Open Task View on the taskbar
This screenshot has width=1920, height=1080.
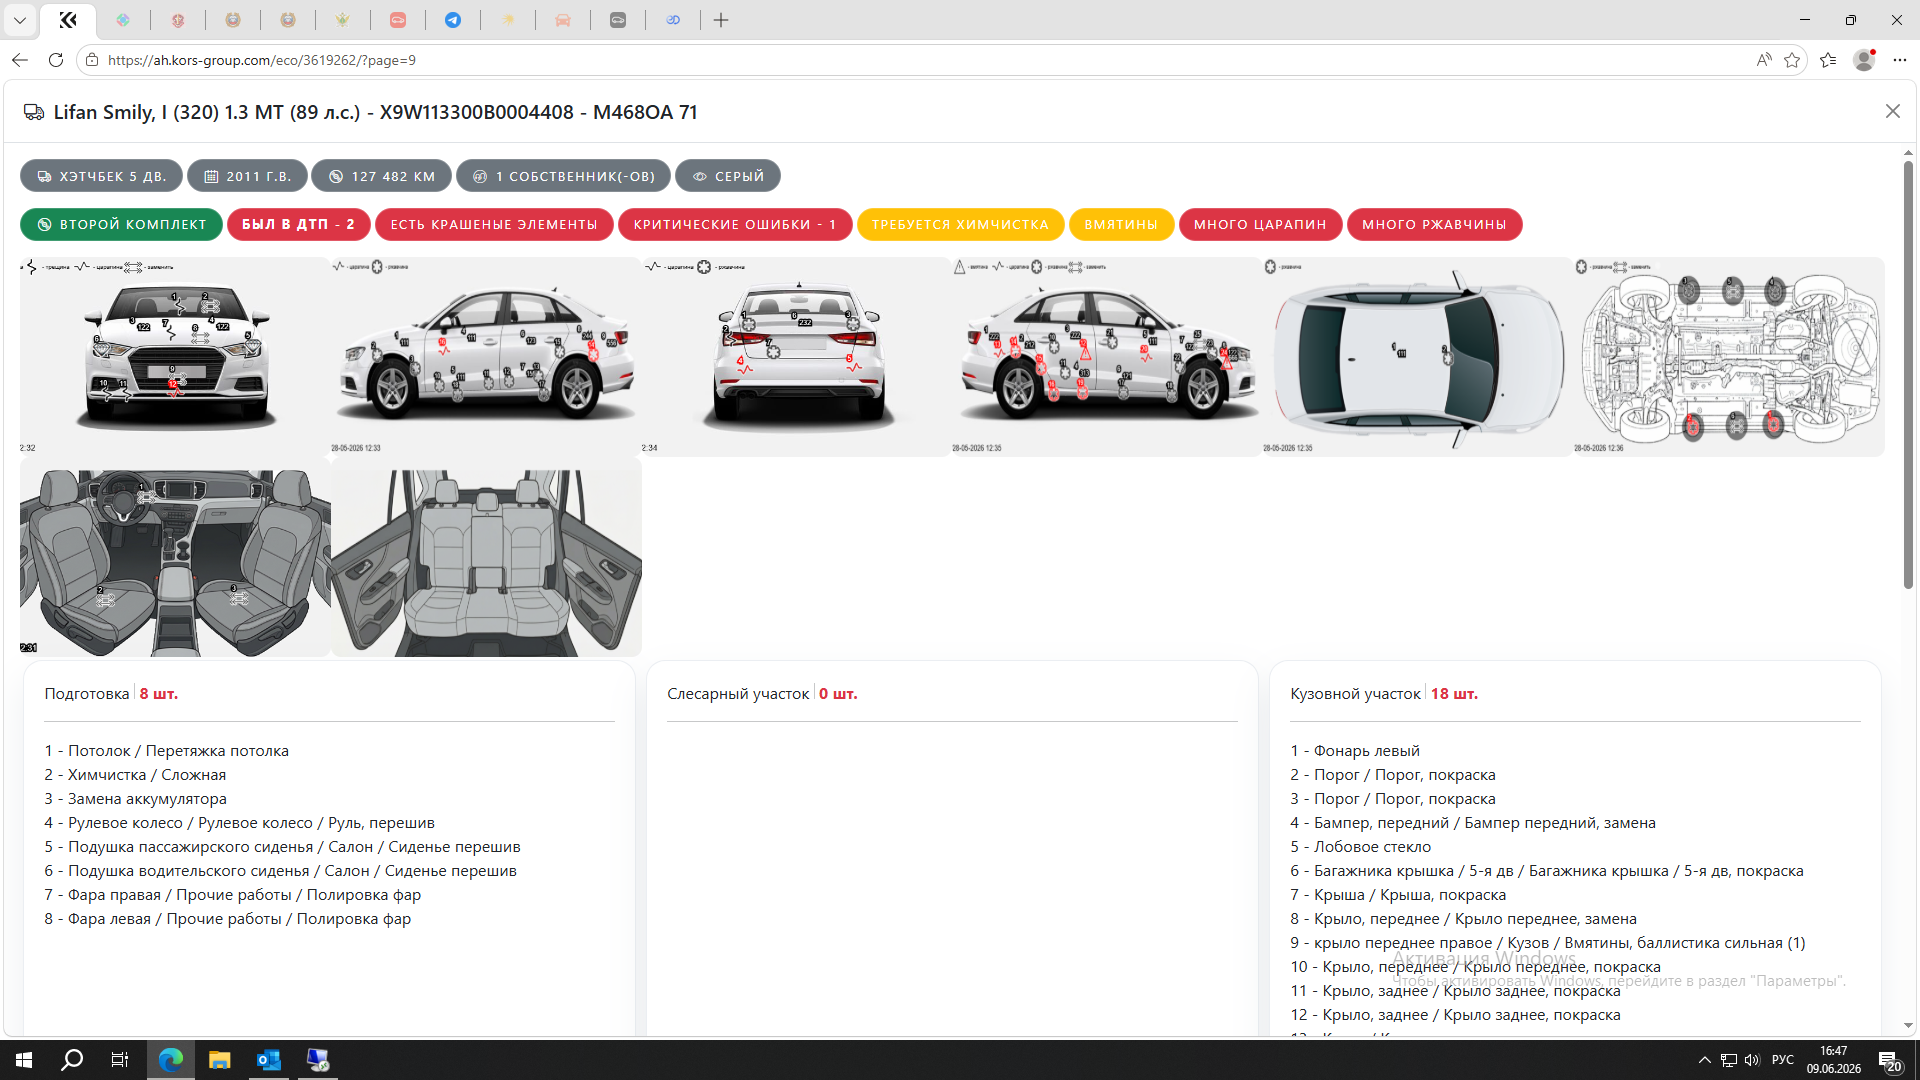coord(120,1060)
